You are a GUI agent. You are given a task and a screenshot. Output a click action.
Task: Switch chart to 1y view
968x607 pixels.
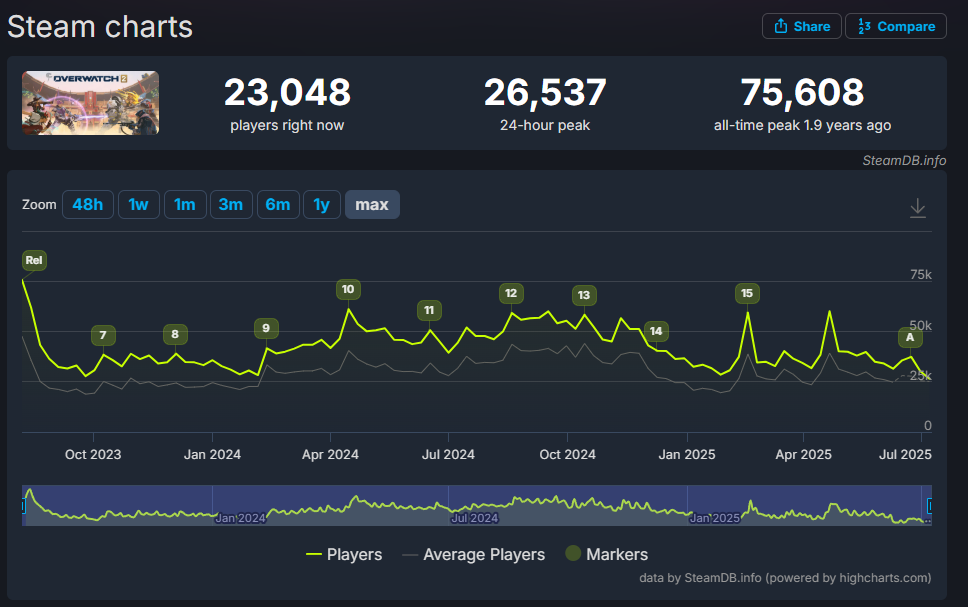[321, 205]
